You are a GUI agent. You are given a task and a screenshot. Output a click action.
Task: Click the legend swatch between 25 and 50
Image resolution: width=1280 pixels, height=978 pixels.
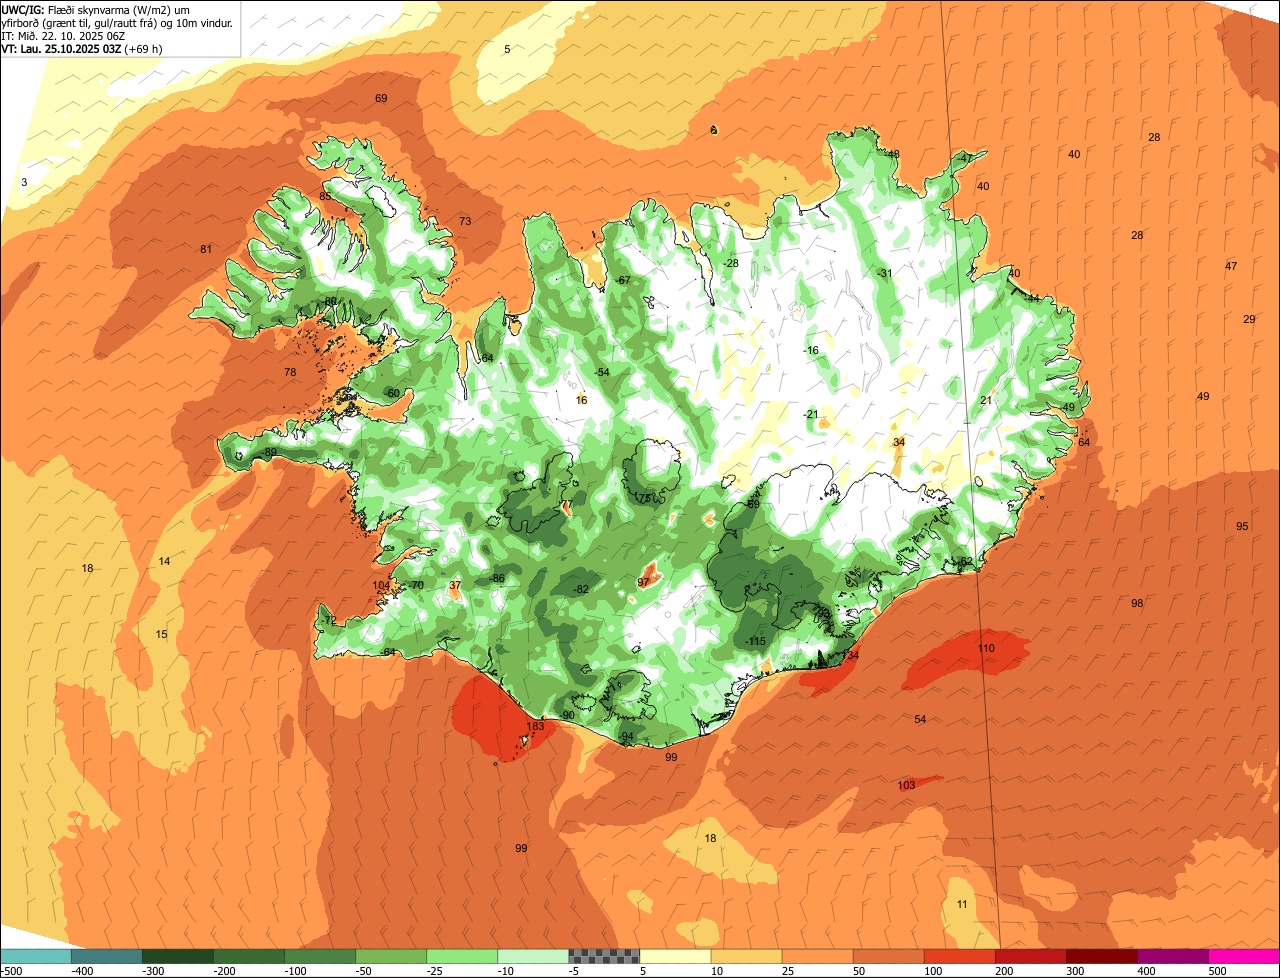click(816, 955)
